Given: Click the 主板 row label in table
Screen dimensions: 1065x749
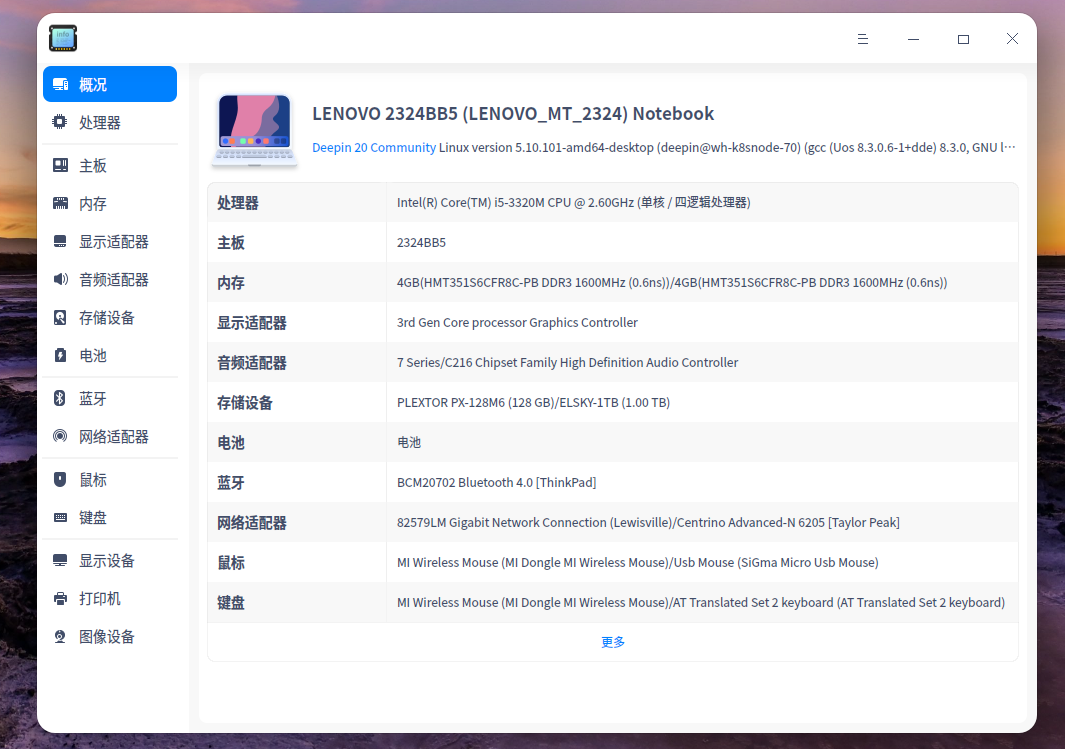Looking at the screenshot, I should 231,242.
